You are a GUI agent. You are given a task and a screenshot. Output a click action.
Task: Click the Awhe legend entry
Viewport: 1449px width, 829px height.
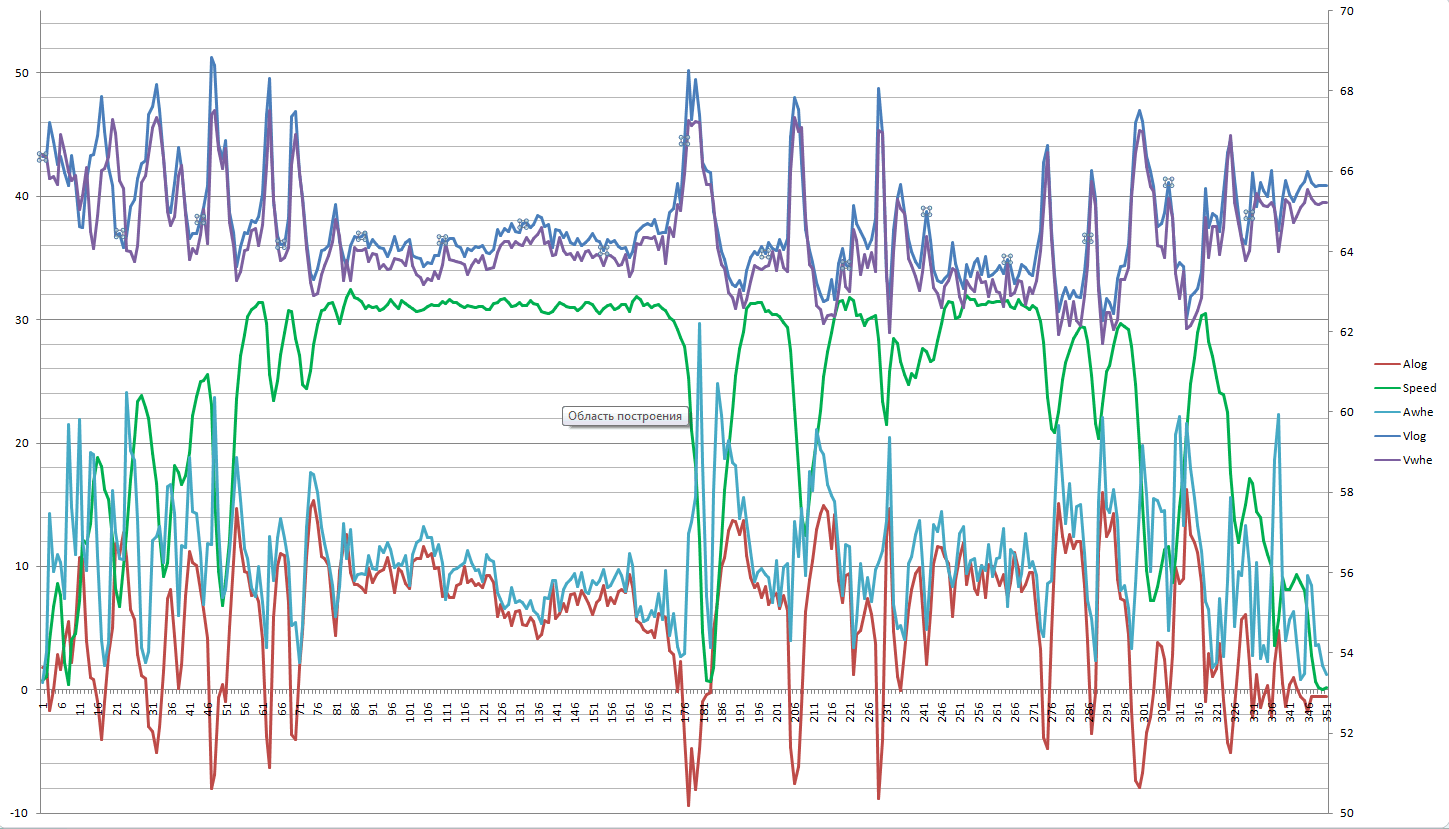(1417, 413)
